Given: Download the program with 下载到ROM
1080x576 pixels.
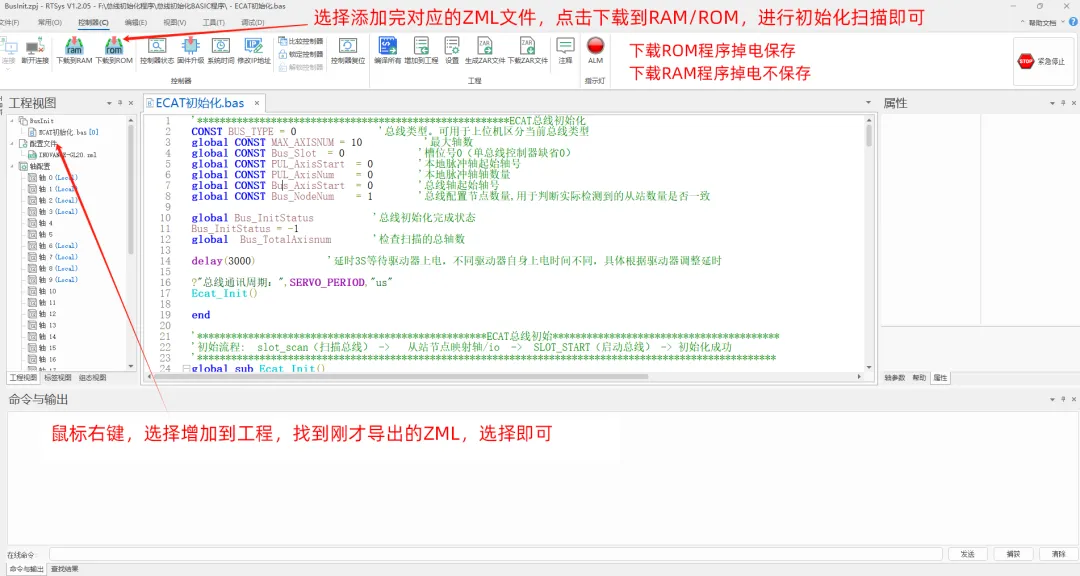Looking at the screenshot, I should 114,52.
